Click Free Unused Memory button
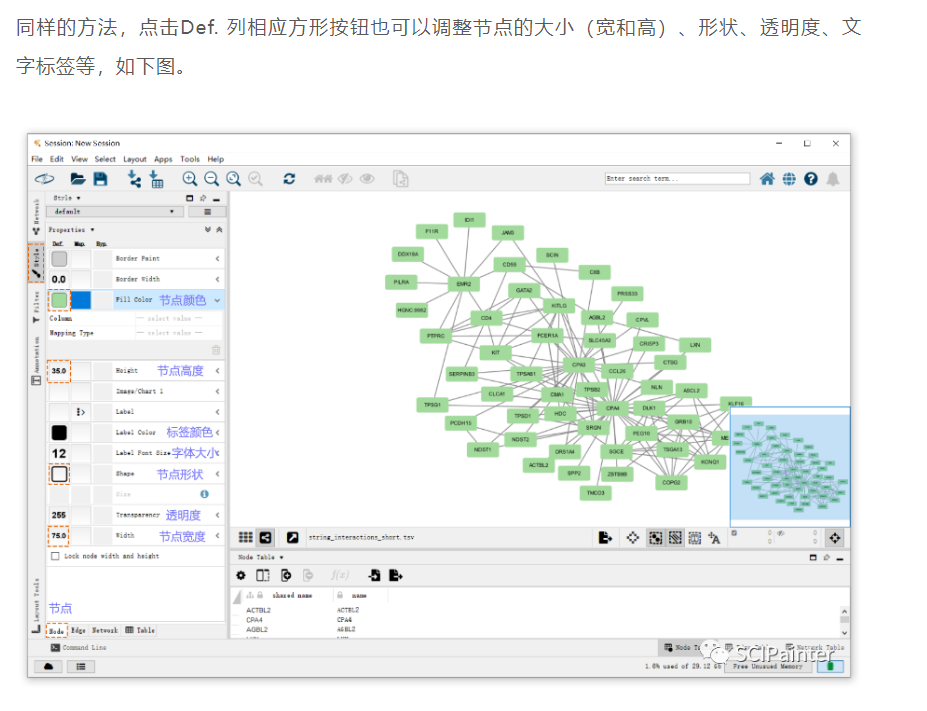Screen dimensions: 927x711 tap(767, 666)
